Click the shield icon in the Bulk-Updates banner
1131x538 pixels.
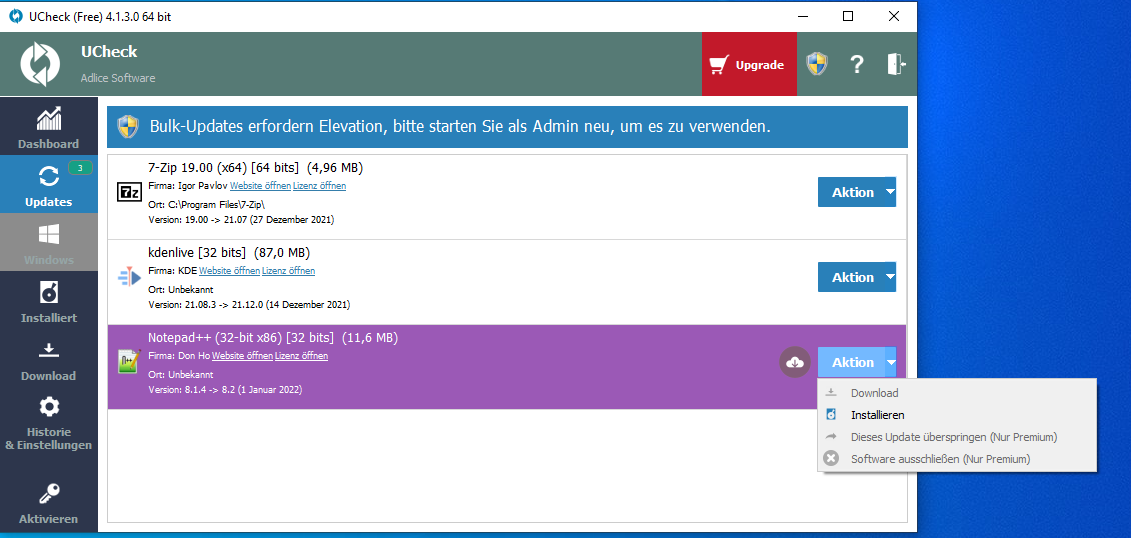click(x=128, y=126)
